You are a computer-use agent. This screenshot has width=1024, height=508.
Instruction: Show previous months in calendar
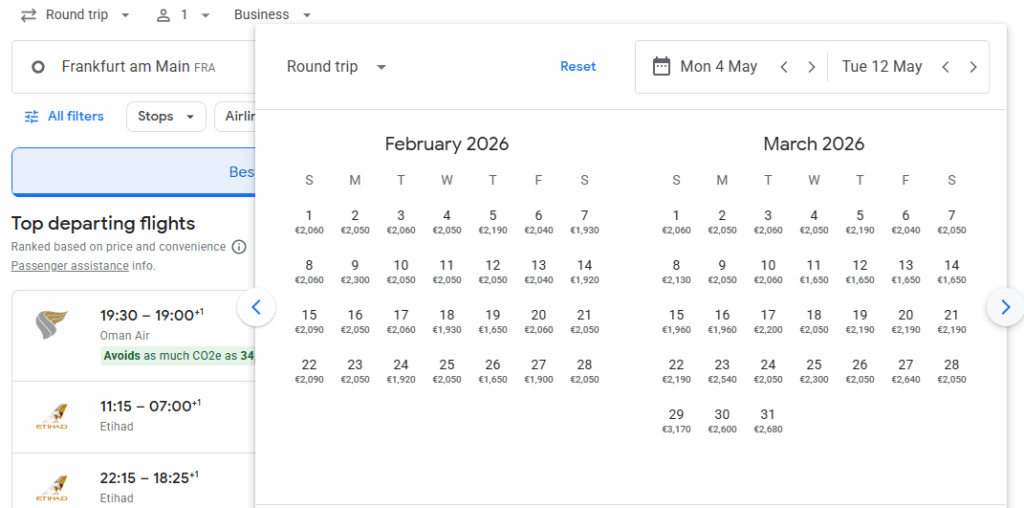256,307
